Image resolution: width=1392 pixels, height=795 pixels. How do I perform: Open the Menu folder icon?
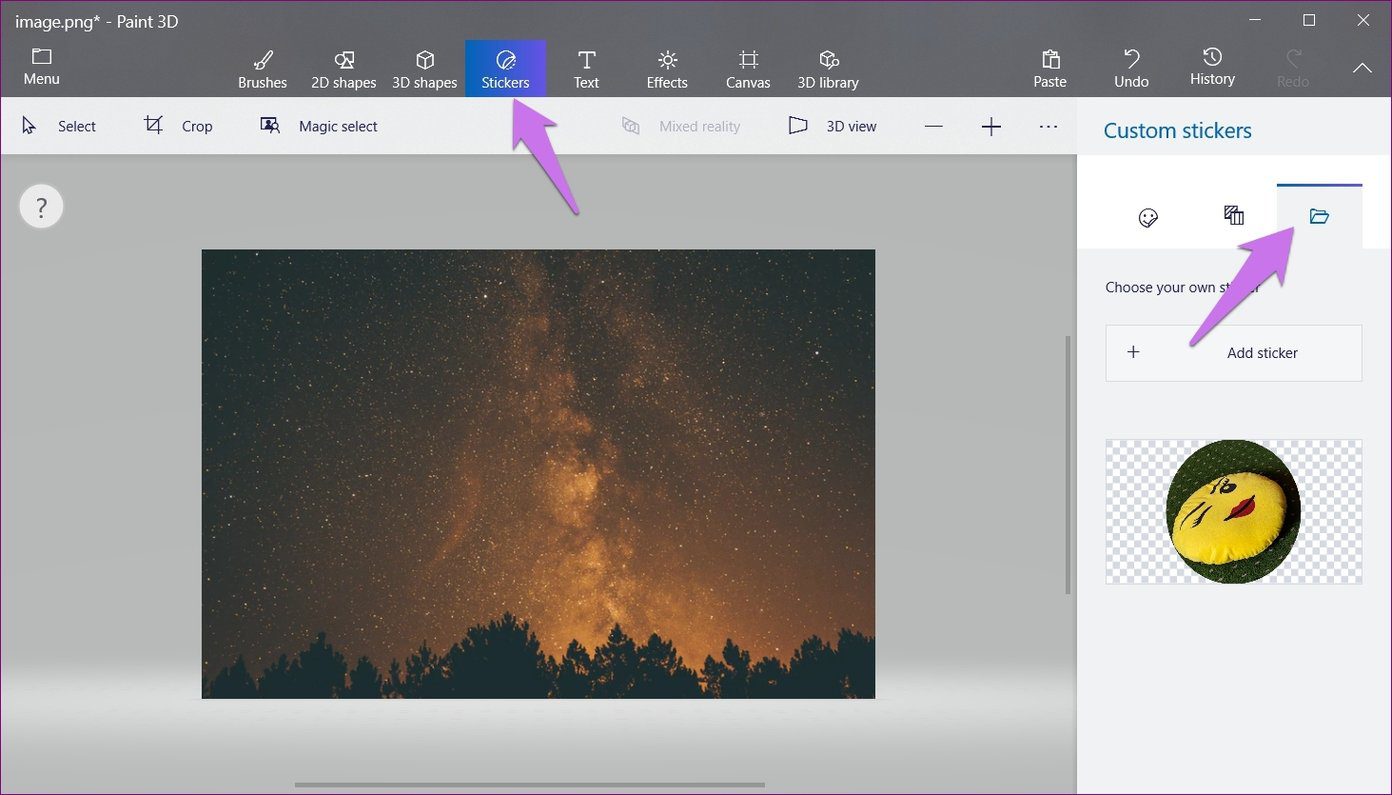pos(41,66)
